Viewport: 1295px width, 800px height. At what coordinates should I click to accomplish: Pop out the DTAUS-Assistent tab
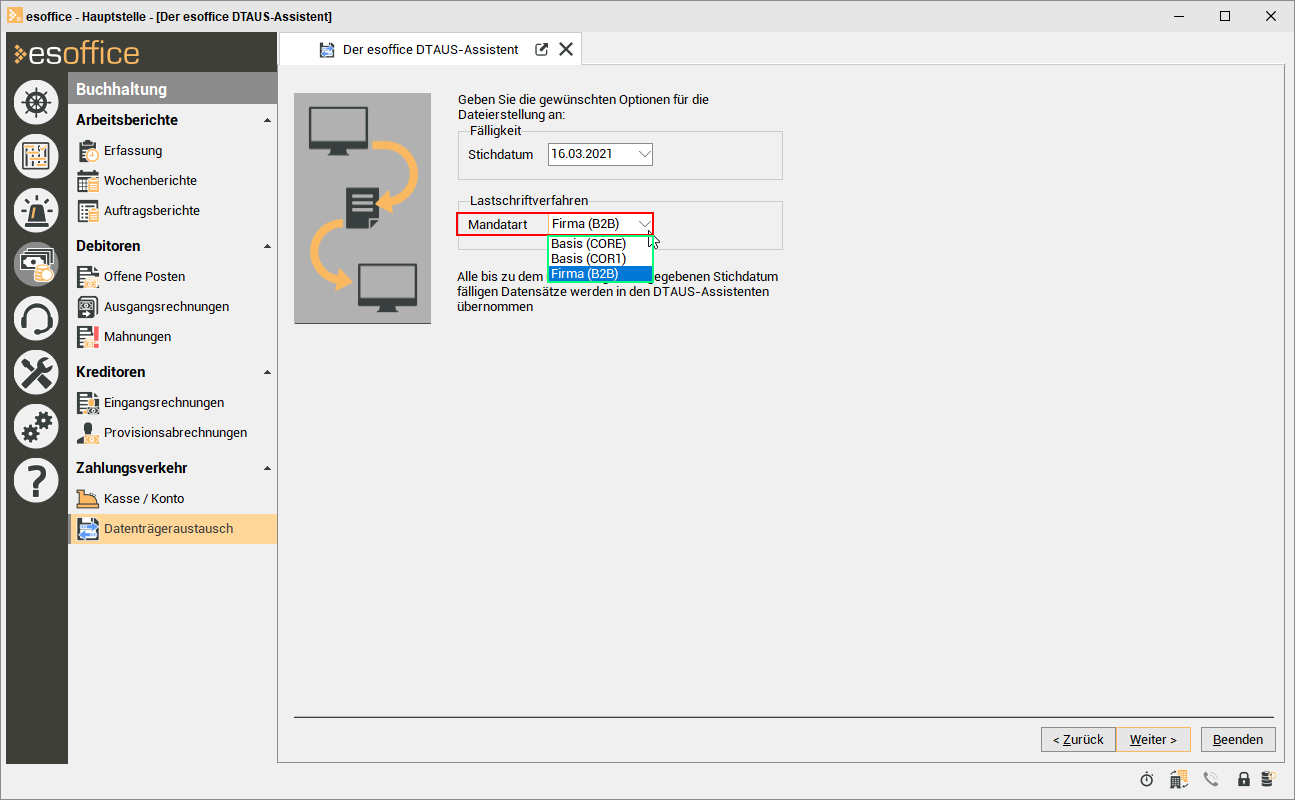(x=542, y=49)
